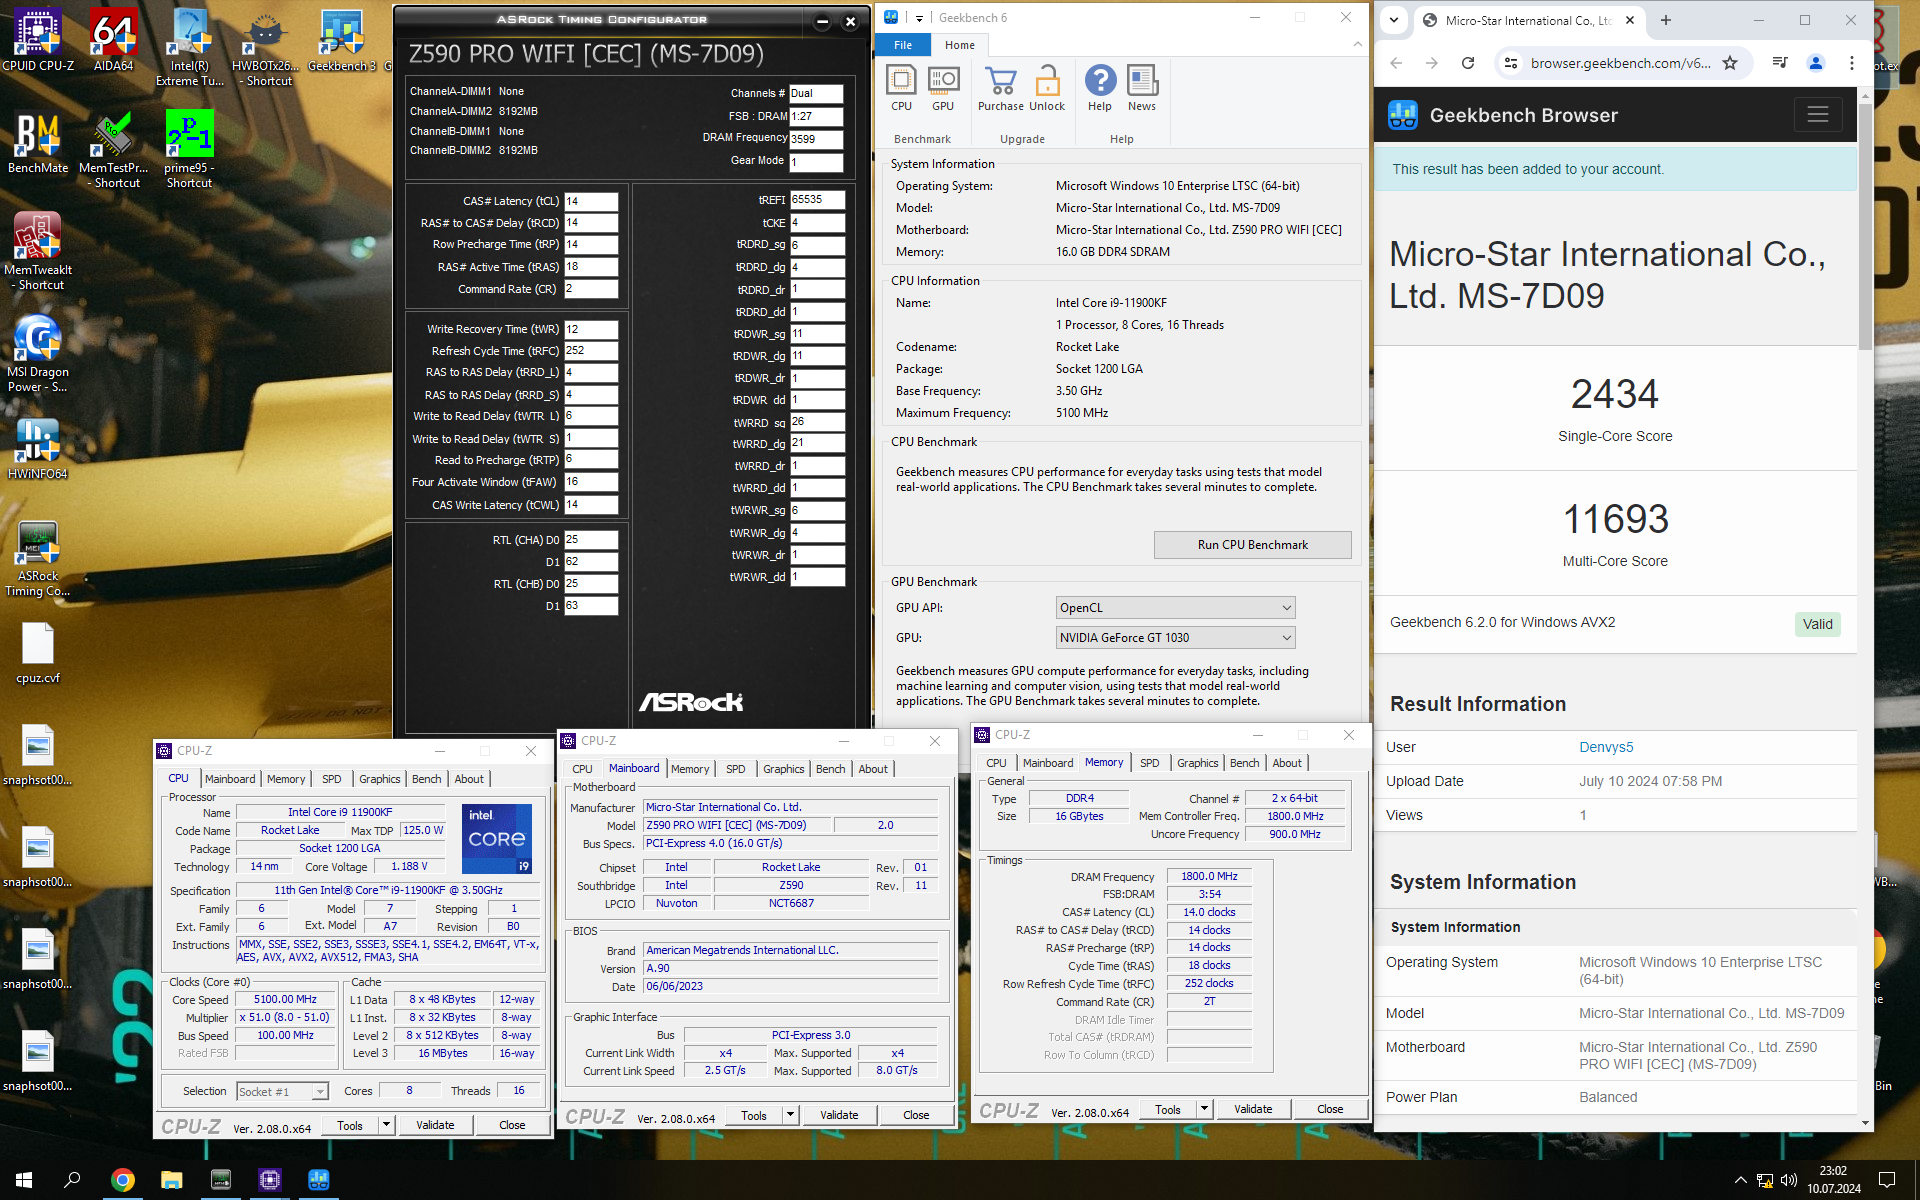Open the AIDA64 desktop icon
Image resolution: width=1920 pixels, height=1200 pixels.
(x=113, y=40)
